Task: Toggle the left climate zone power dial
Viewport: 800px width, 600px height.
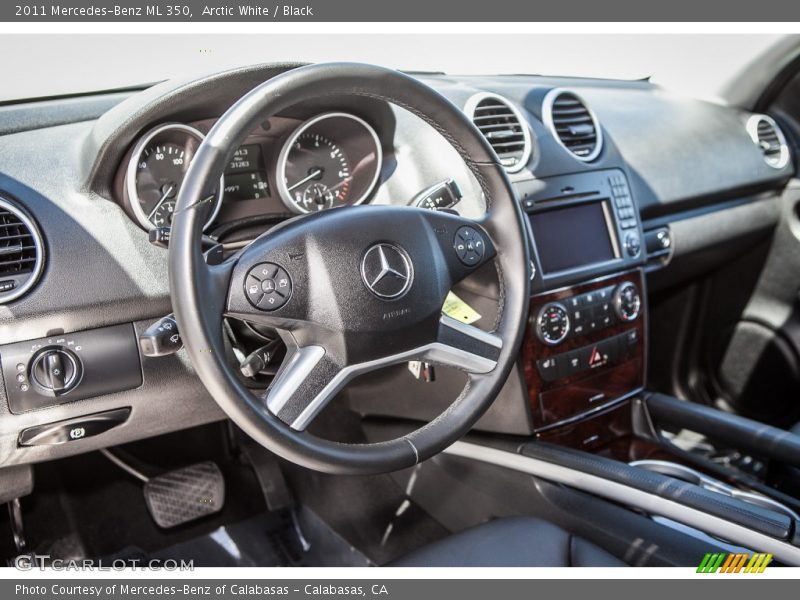Action: click(555, 324)
